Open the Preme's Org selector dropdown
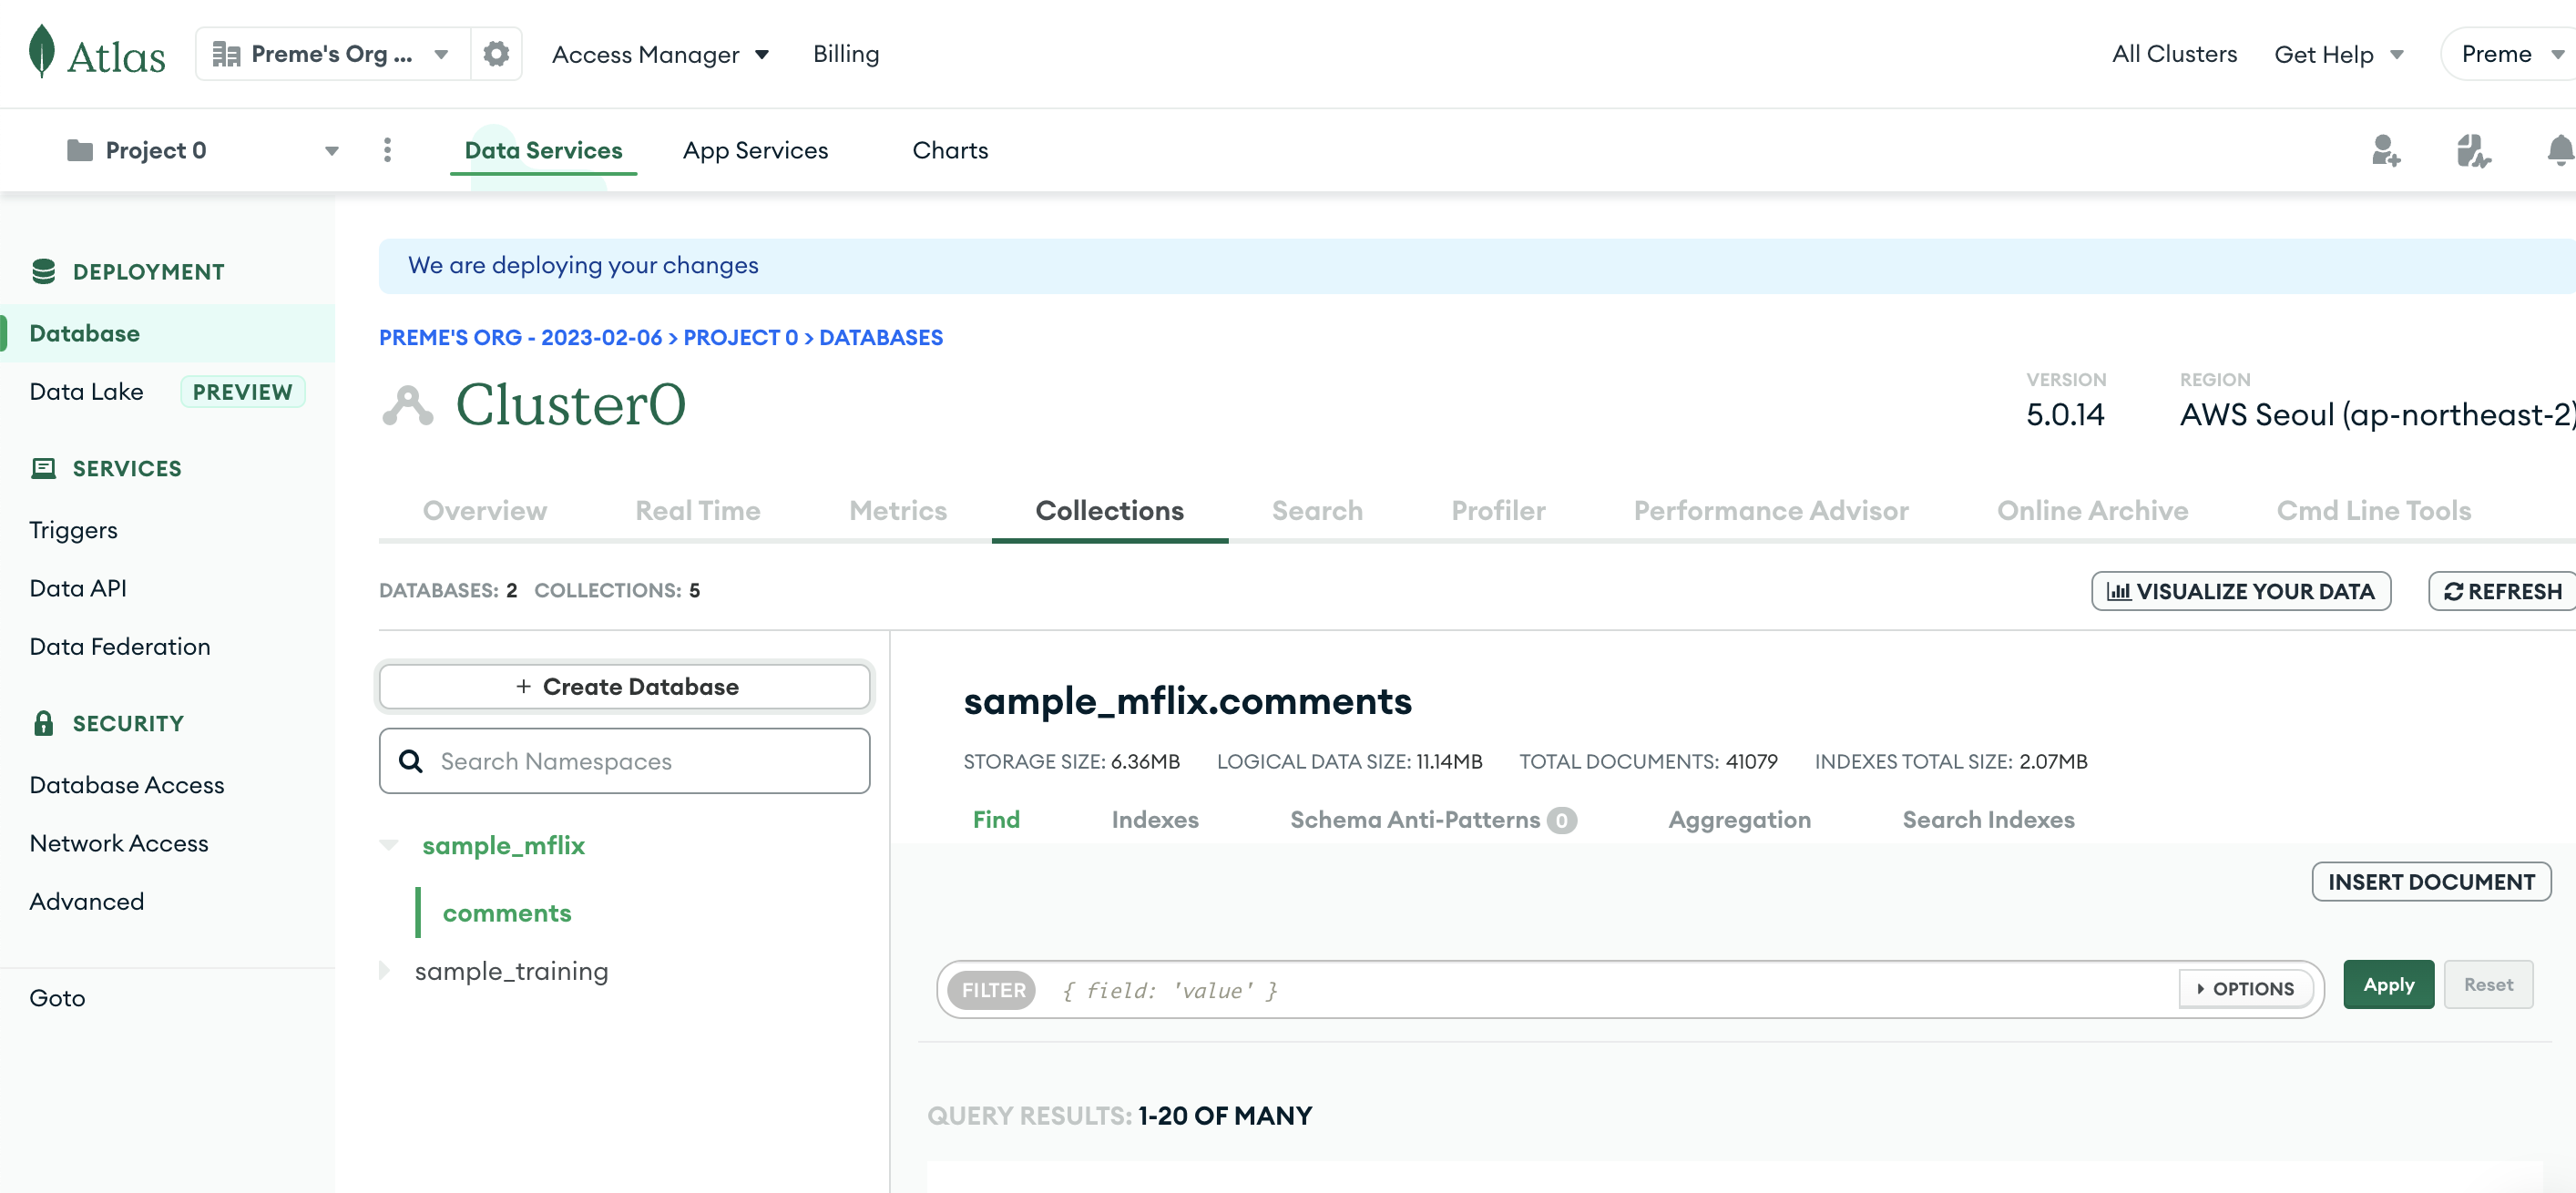 (333, 54)
